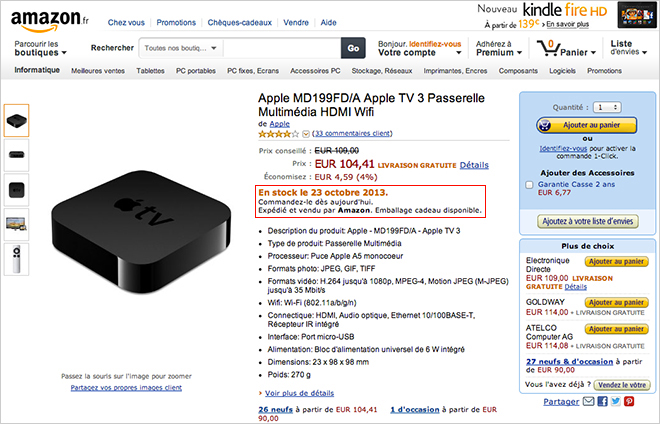The image size is (660, 424).
Task: Click the yellow Ajouter au panier button
Action: [586, 125]
